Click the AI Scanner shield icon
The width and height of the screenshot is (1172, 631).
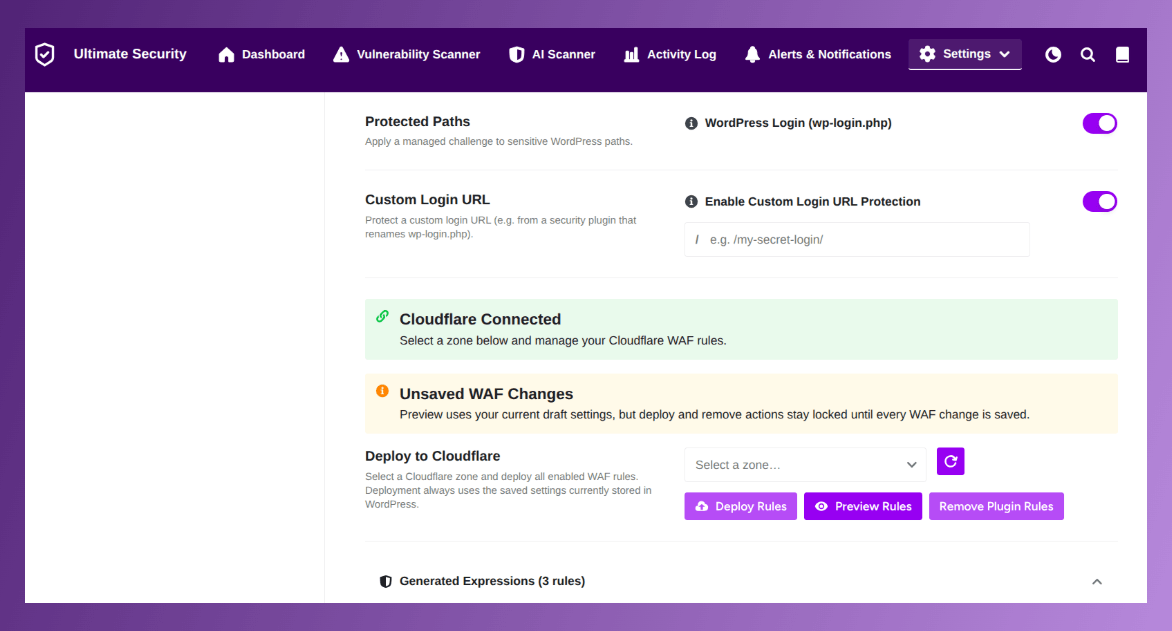tap(516, 55)
